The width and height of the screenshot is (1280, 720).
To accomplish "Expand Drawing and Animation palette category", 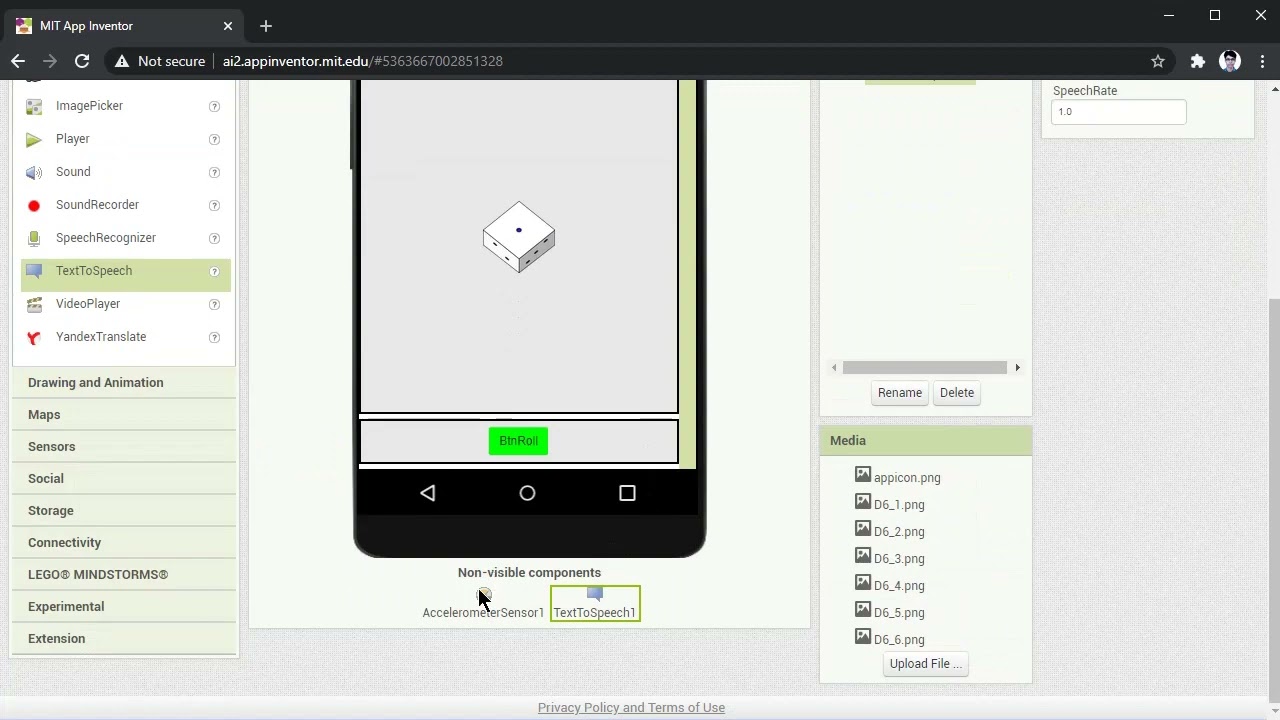I will [124, 383].
